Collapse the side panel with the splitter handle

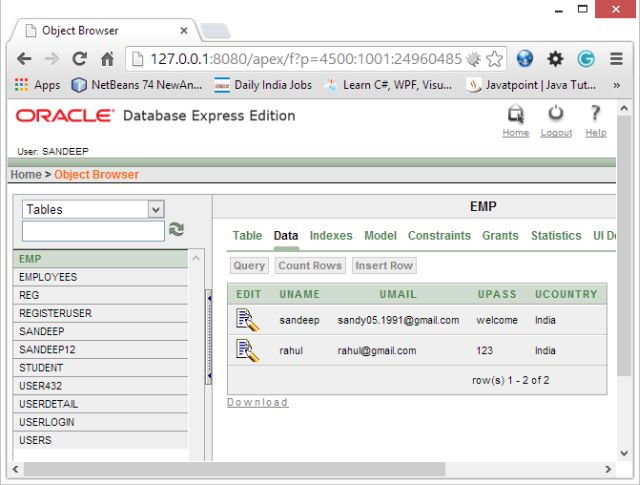209,337
